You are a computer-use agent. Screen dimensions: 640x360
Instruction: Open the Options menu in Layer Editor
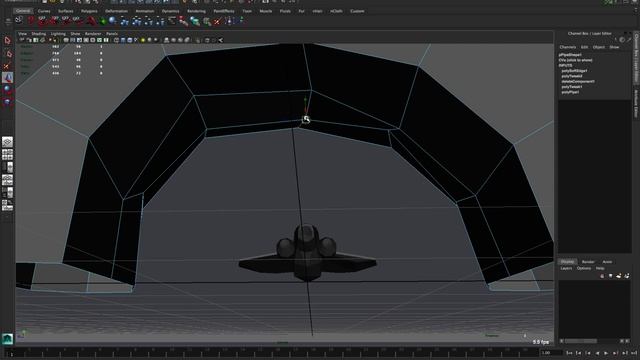click(584, 269)
